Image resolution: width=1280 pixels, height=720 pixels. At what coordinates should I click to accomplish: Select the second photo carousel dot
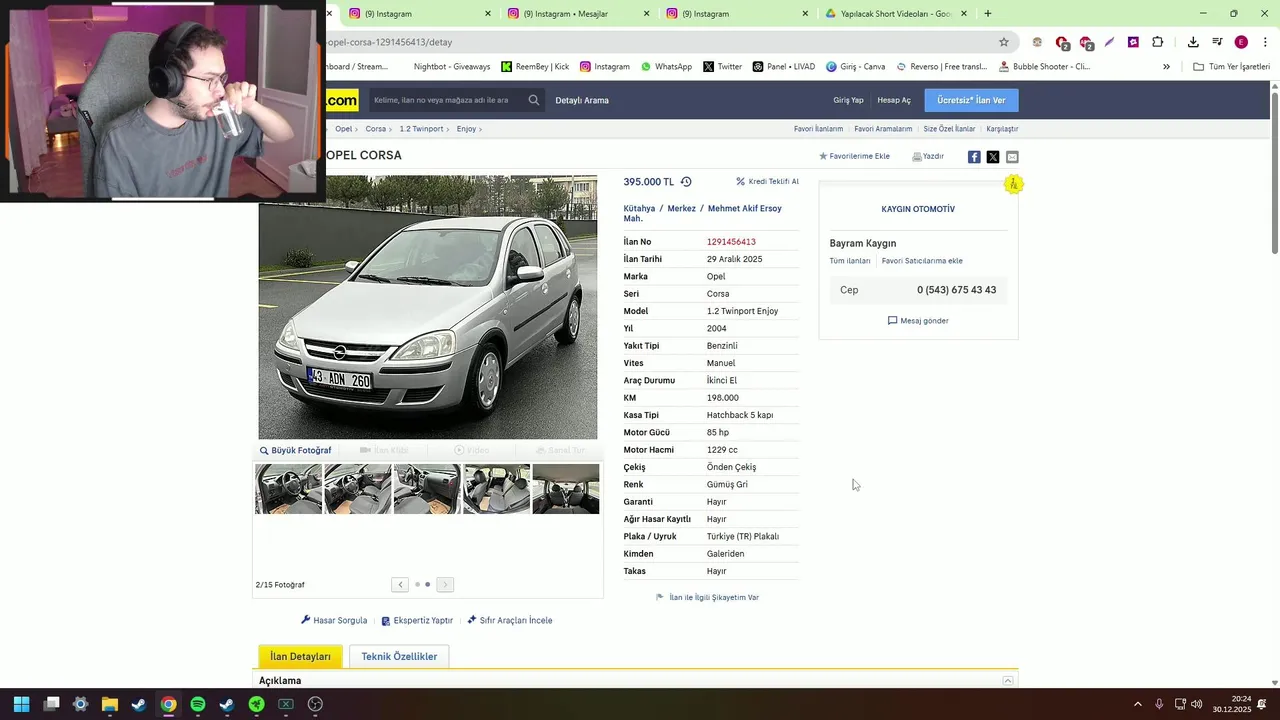click(428, 585)
